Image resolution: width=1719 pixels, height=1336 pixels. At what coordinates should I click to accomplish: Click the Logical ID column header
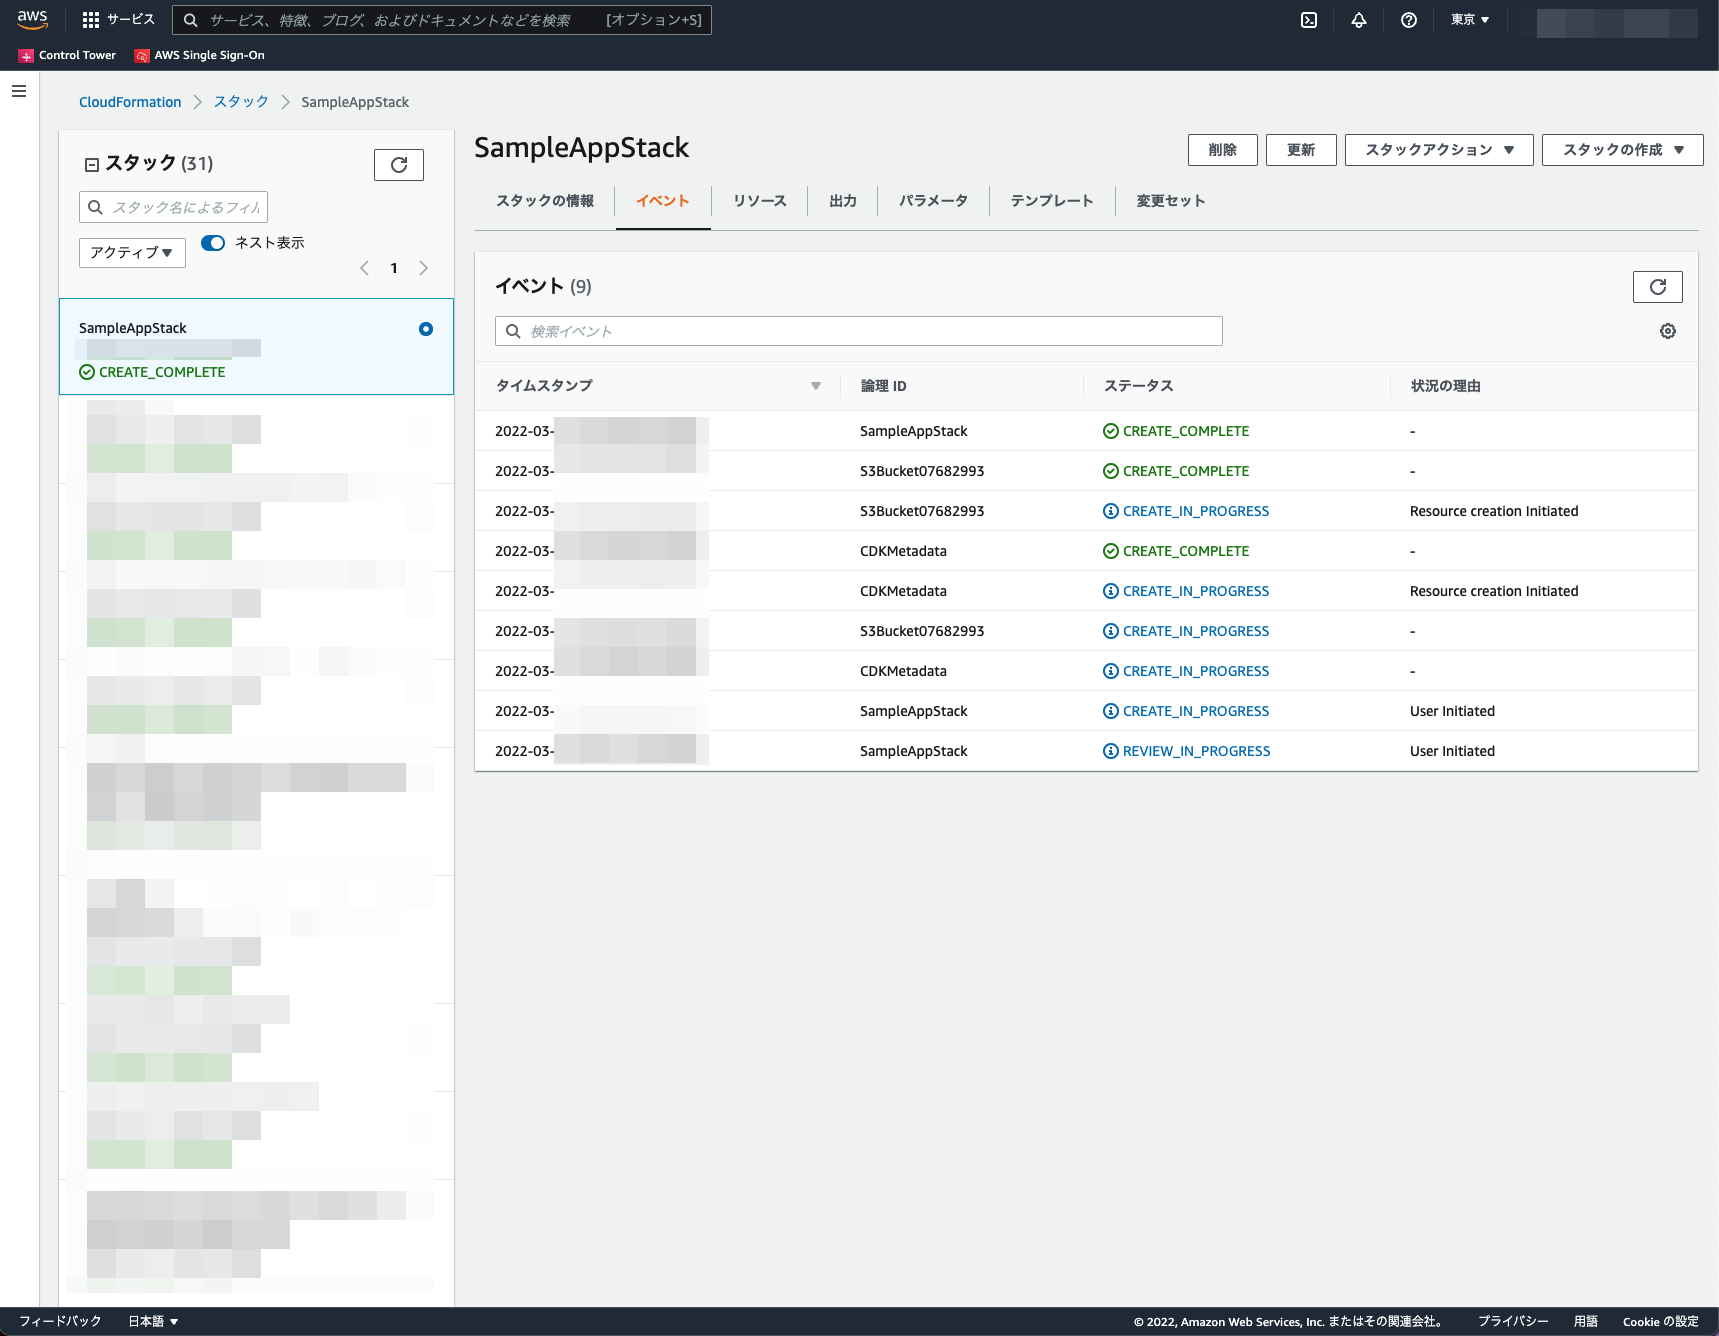point(883,386)
